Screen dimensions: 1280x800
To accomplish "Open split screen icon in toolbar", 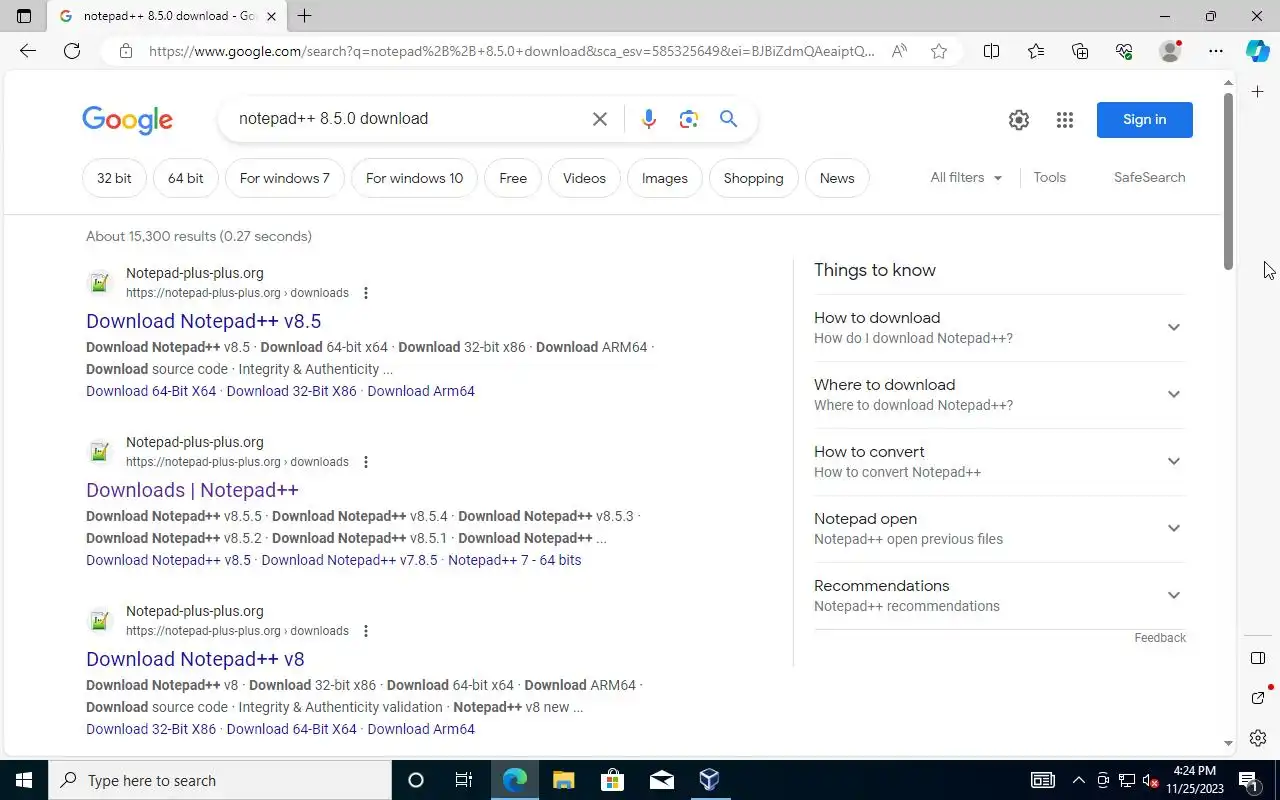I will 991,51.
